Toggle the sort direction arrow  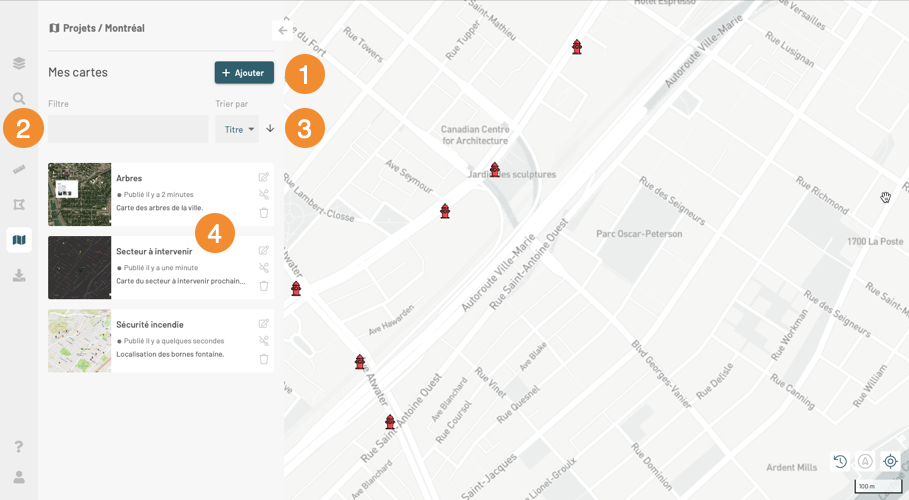[x=270, y=129]
